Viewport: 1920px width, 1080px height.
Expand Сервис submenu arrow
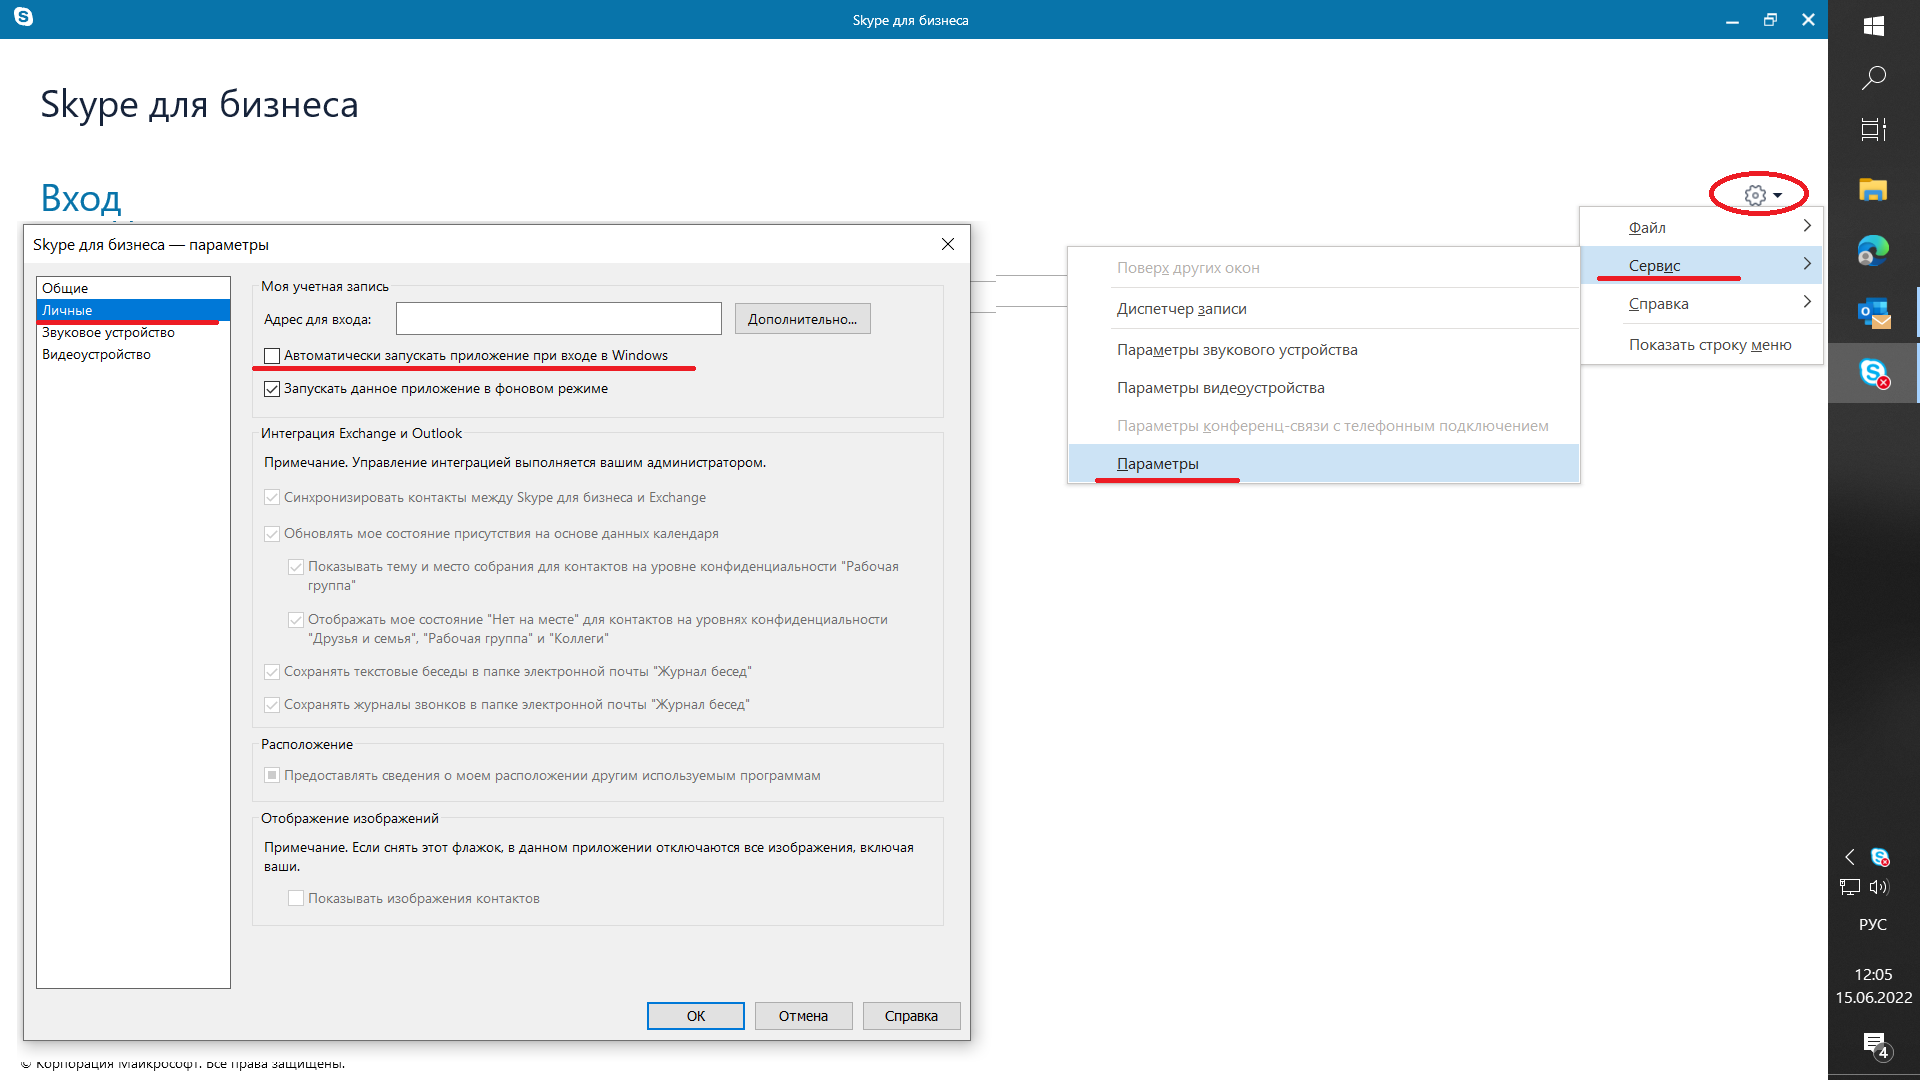point(1807,264)
